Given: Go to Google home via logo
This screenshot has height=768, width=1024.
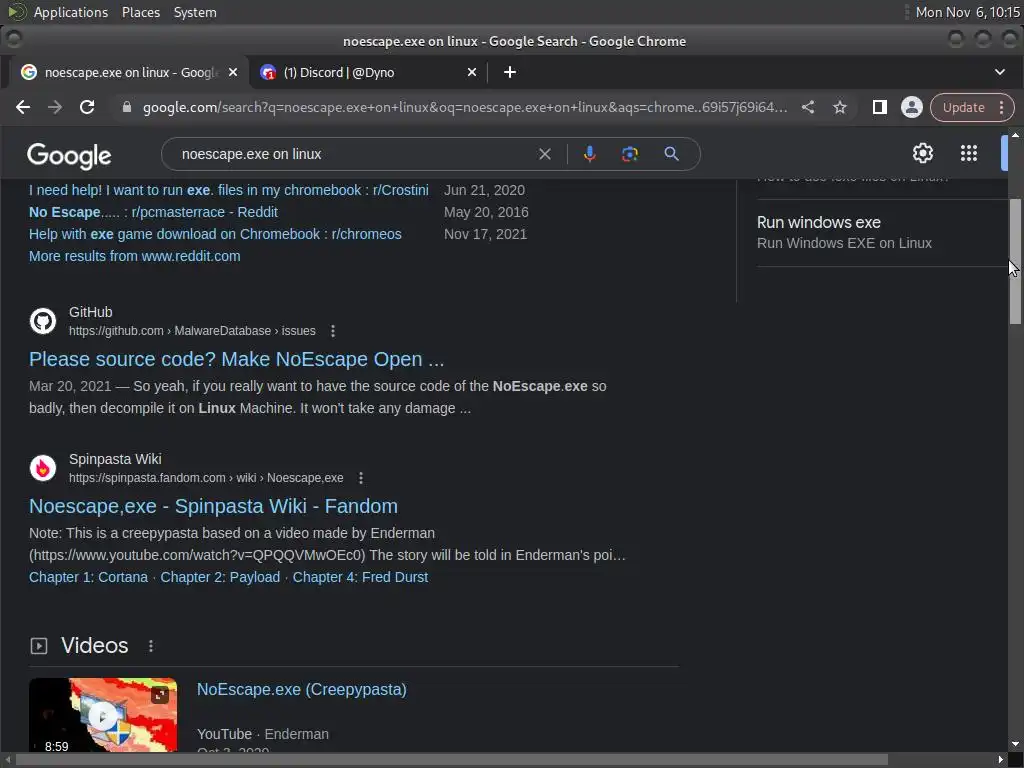Looking at the screenshot, I should 69,155.
